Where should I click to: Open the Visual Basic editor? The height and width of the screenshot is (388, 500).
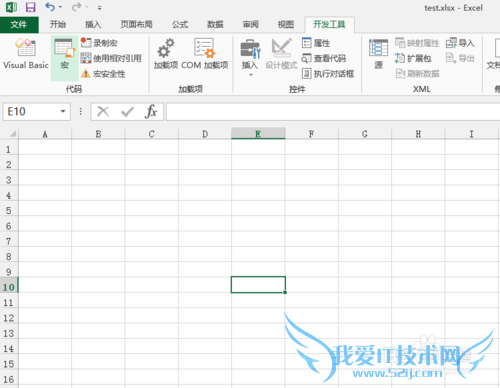[26, 53]
